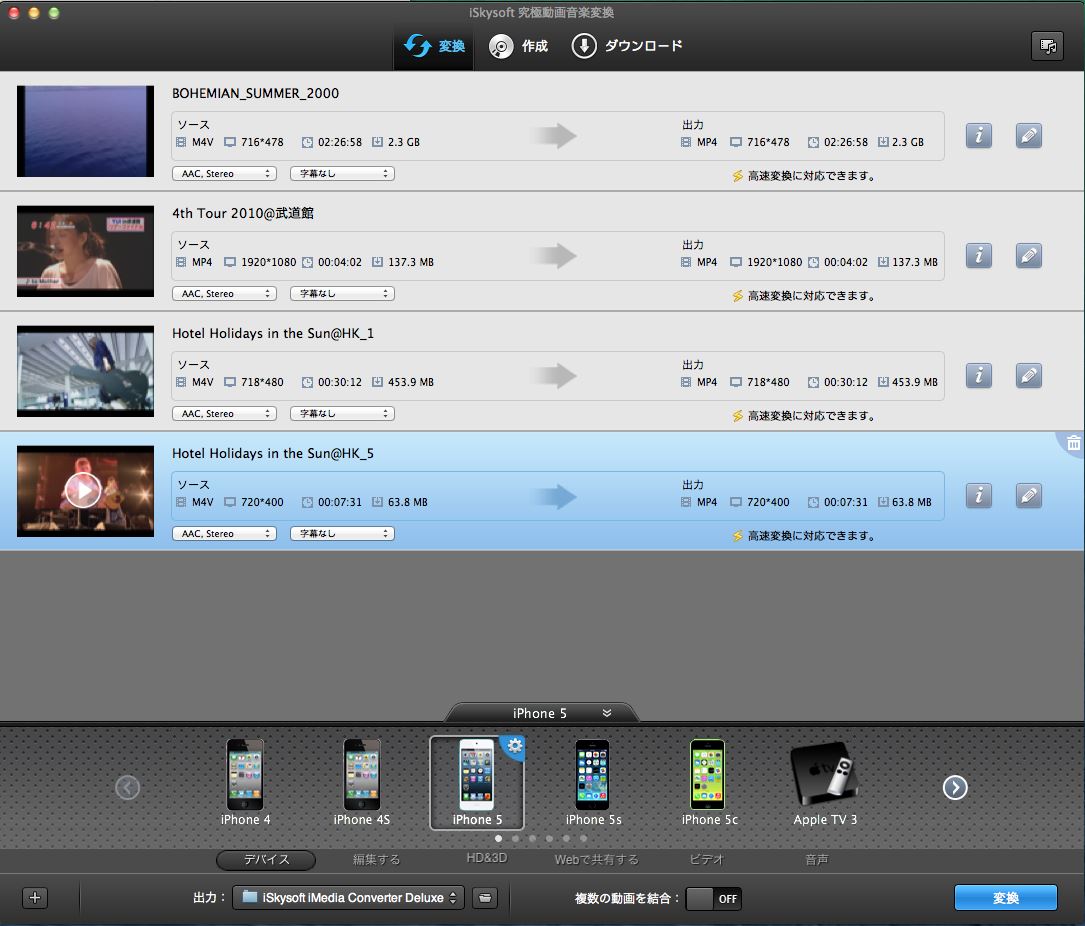
Task: Select the BOHEMIAN_SUMMER_2000 thumbnail
Action: tap(85, 131)
